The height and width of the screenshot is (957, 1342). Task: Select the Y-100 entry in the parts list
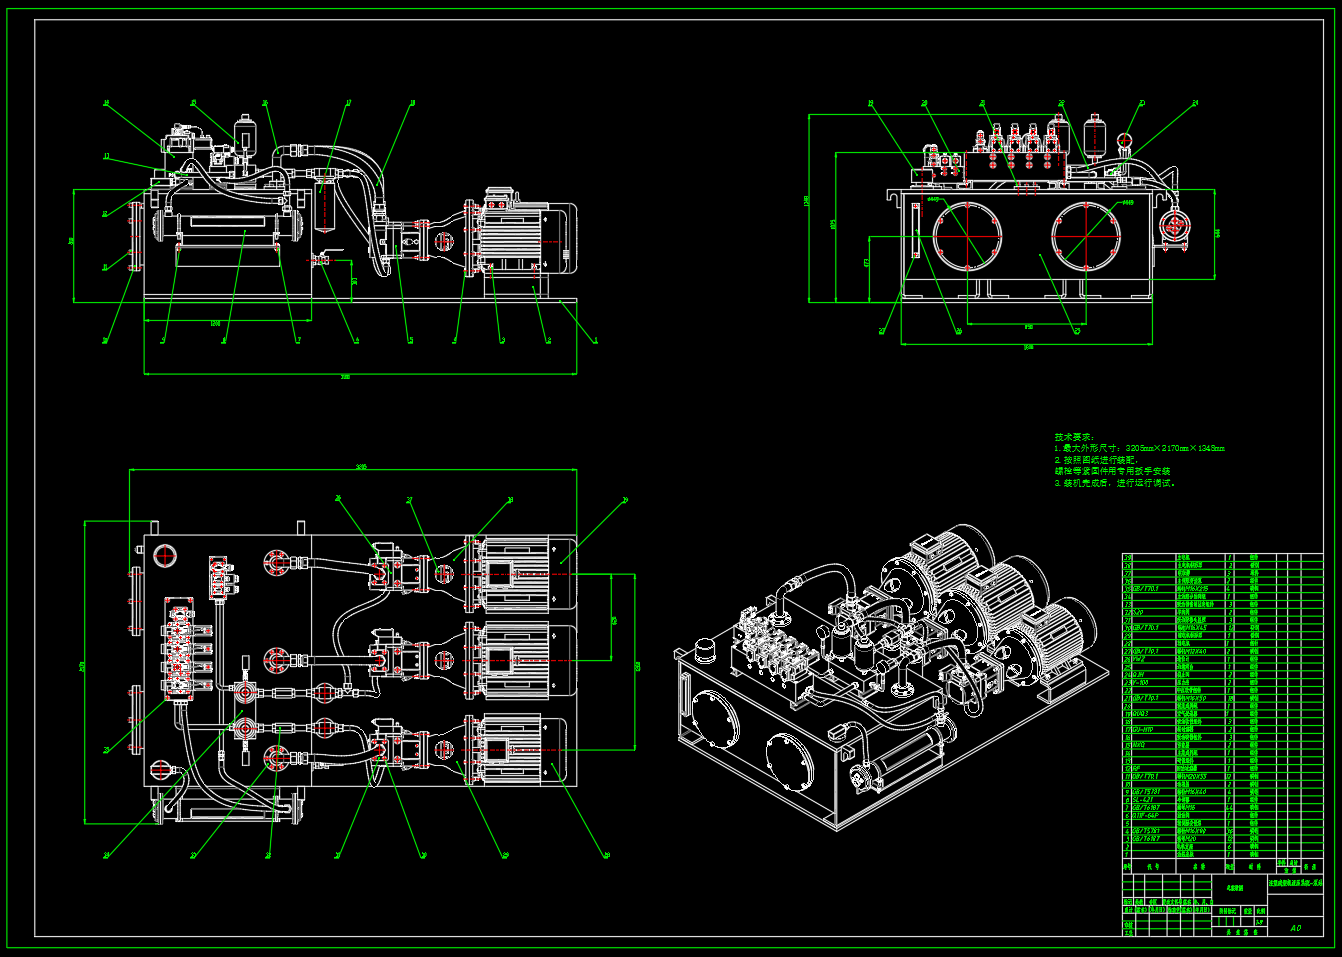pos(1141,682)
